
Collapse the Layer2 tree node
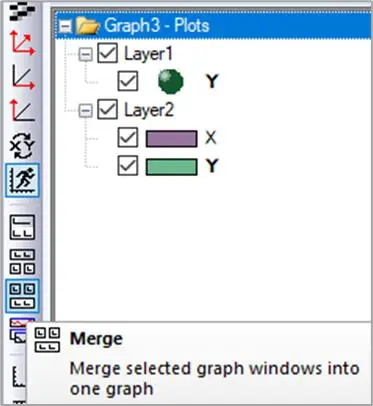(x=85, y=111)
